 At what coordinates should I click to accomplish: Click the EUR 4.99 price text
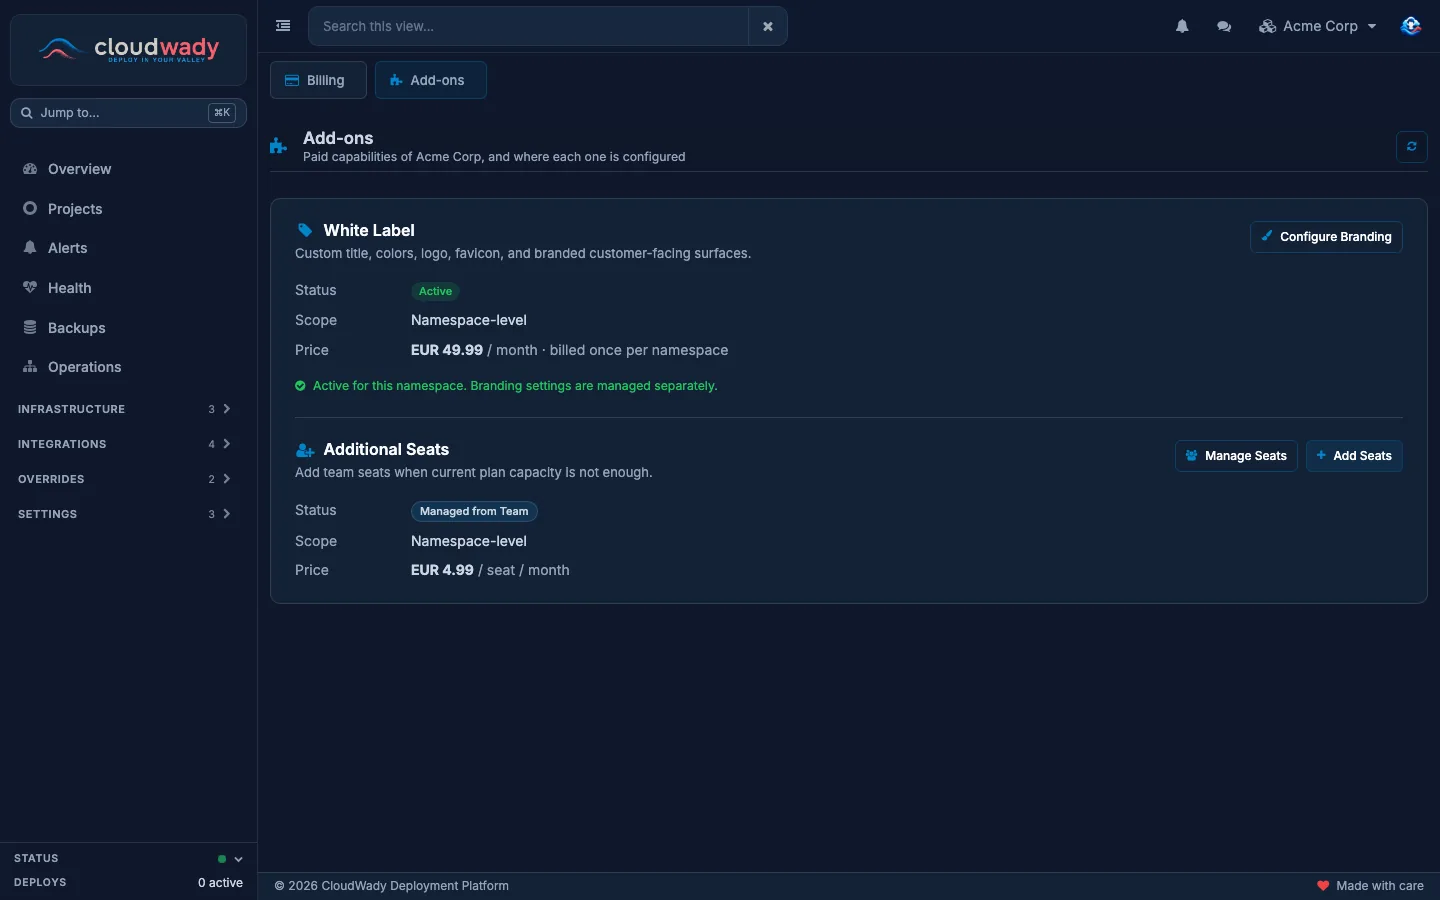click(442, 570)
